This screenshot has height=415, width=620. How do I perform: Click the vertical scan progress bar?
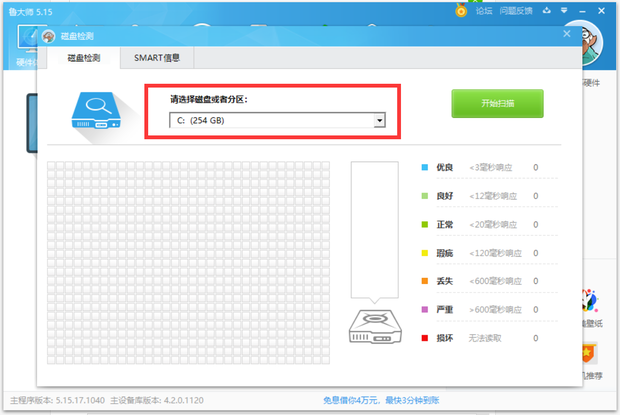374,230
